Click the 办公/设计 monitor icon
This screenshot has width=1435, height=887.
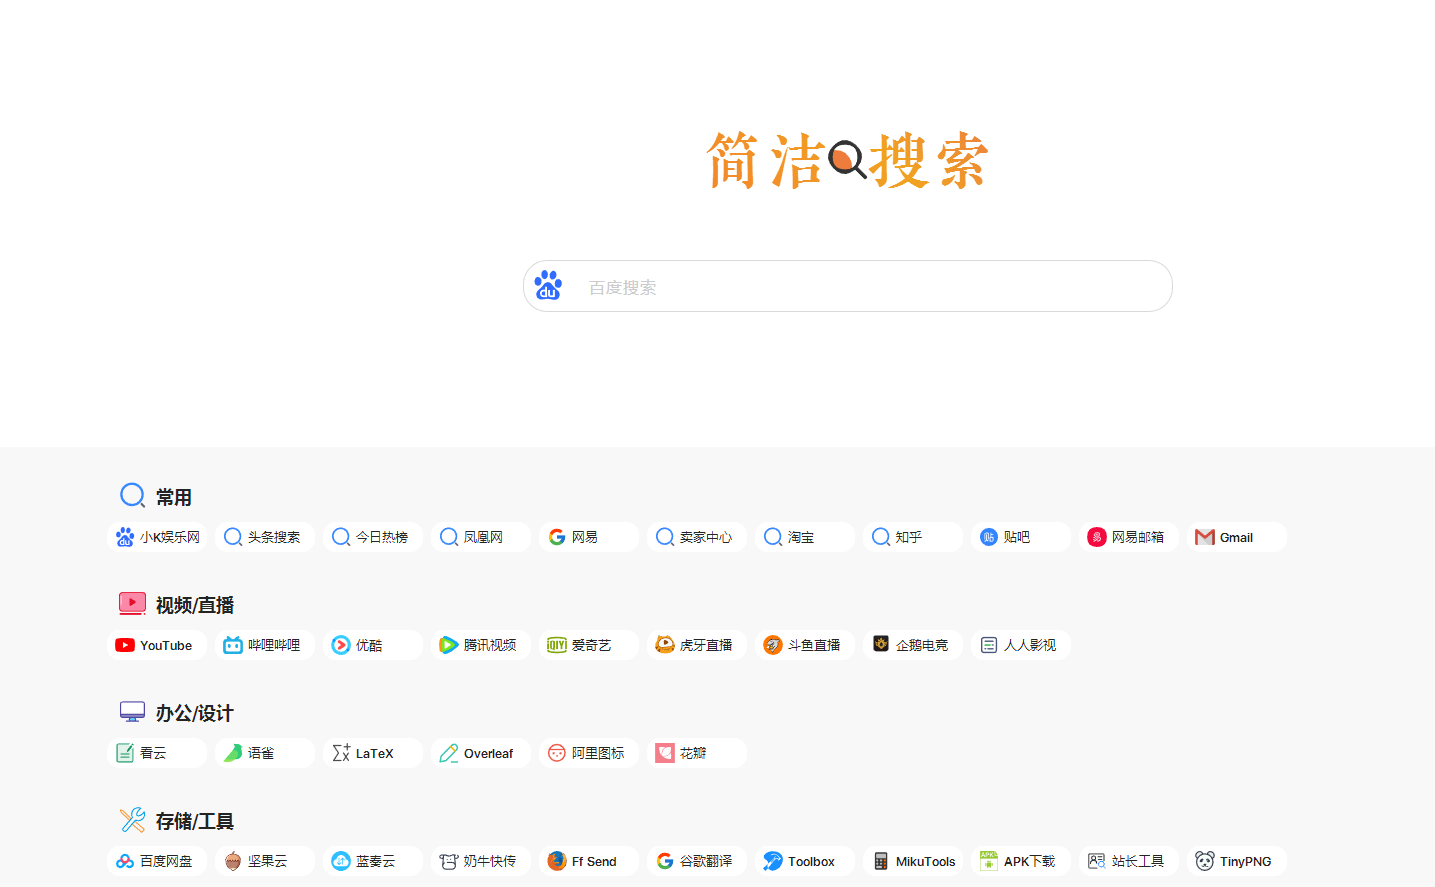pyautogui.click(x=132, y=711)
